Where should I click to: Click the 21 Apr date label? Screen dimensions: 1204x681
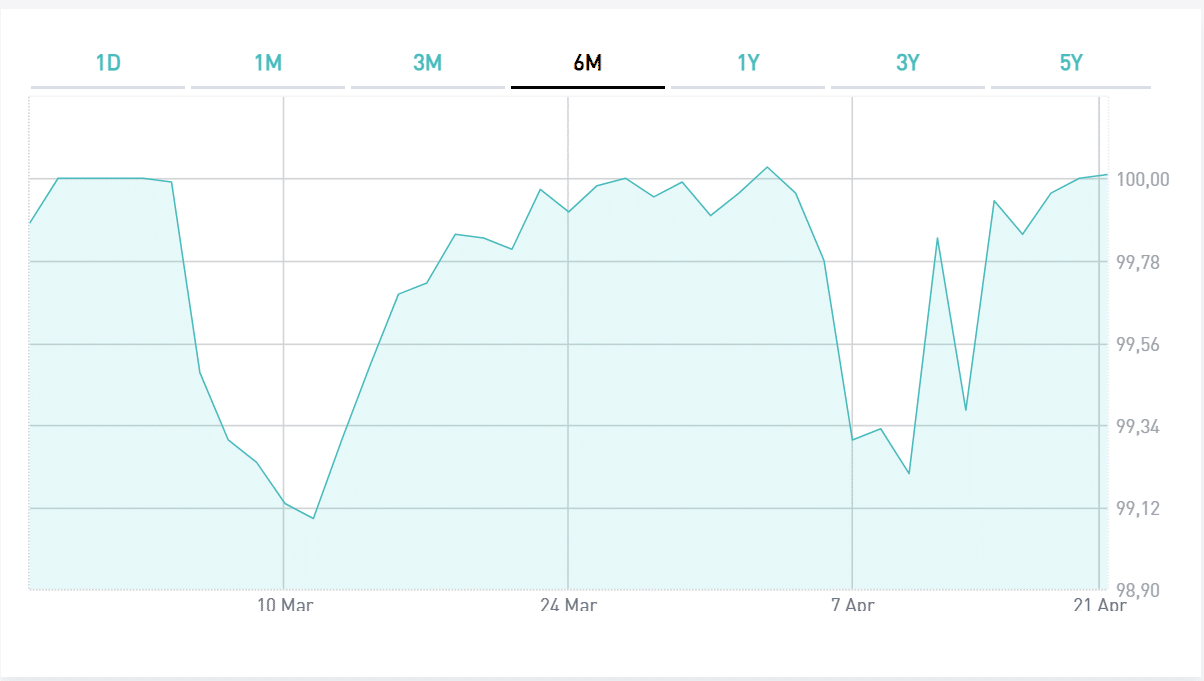(1099, 604)
